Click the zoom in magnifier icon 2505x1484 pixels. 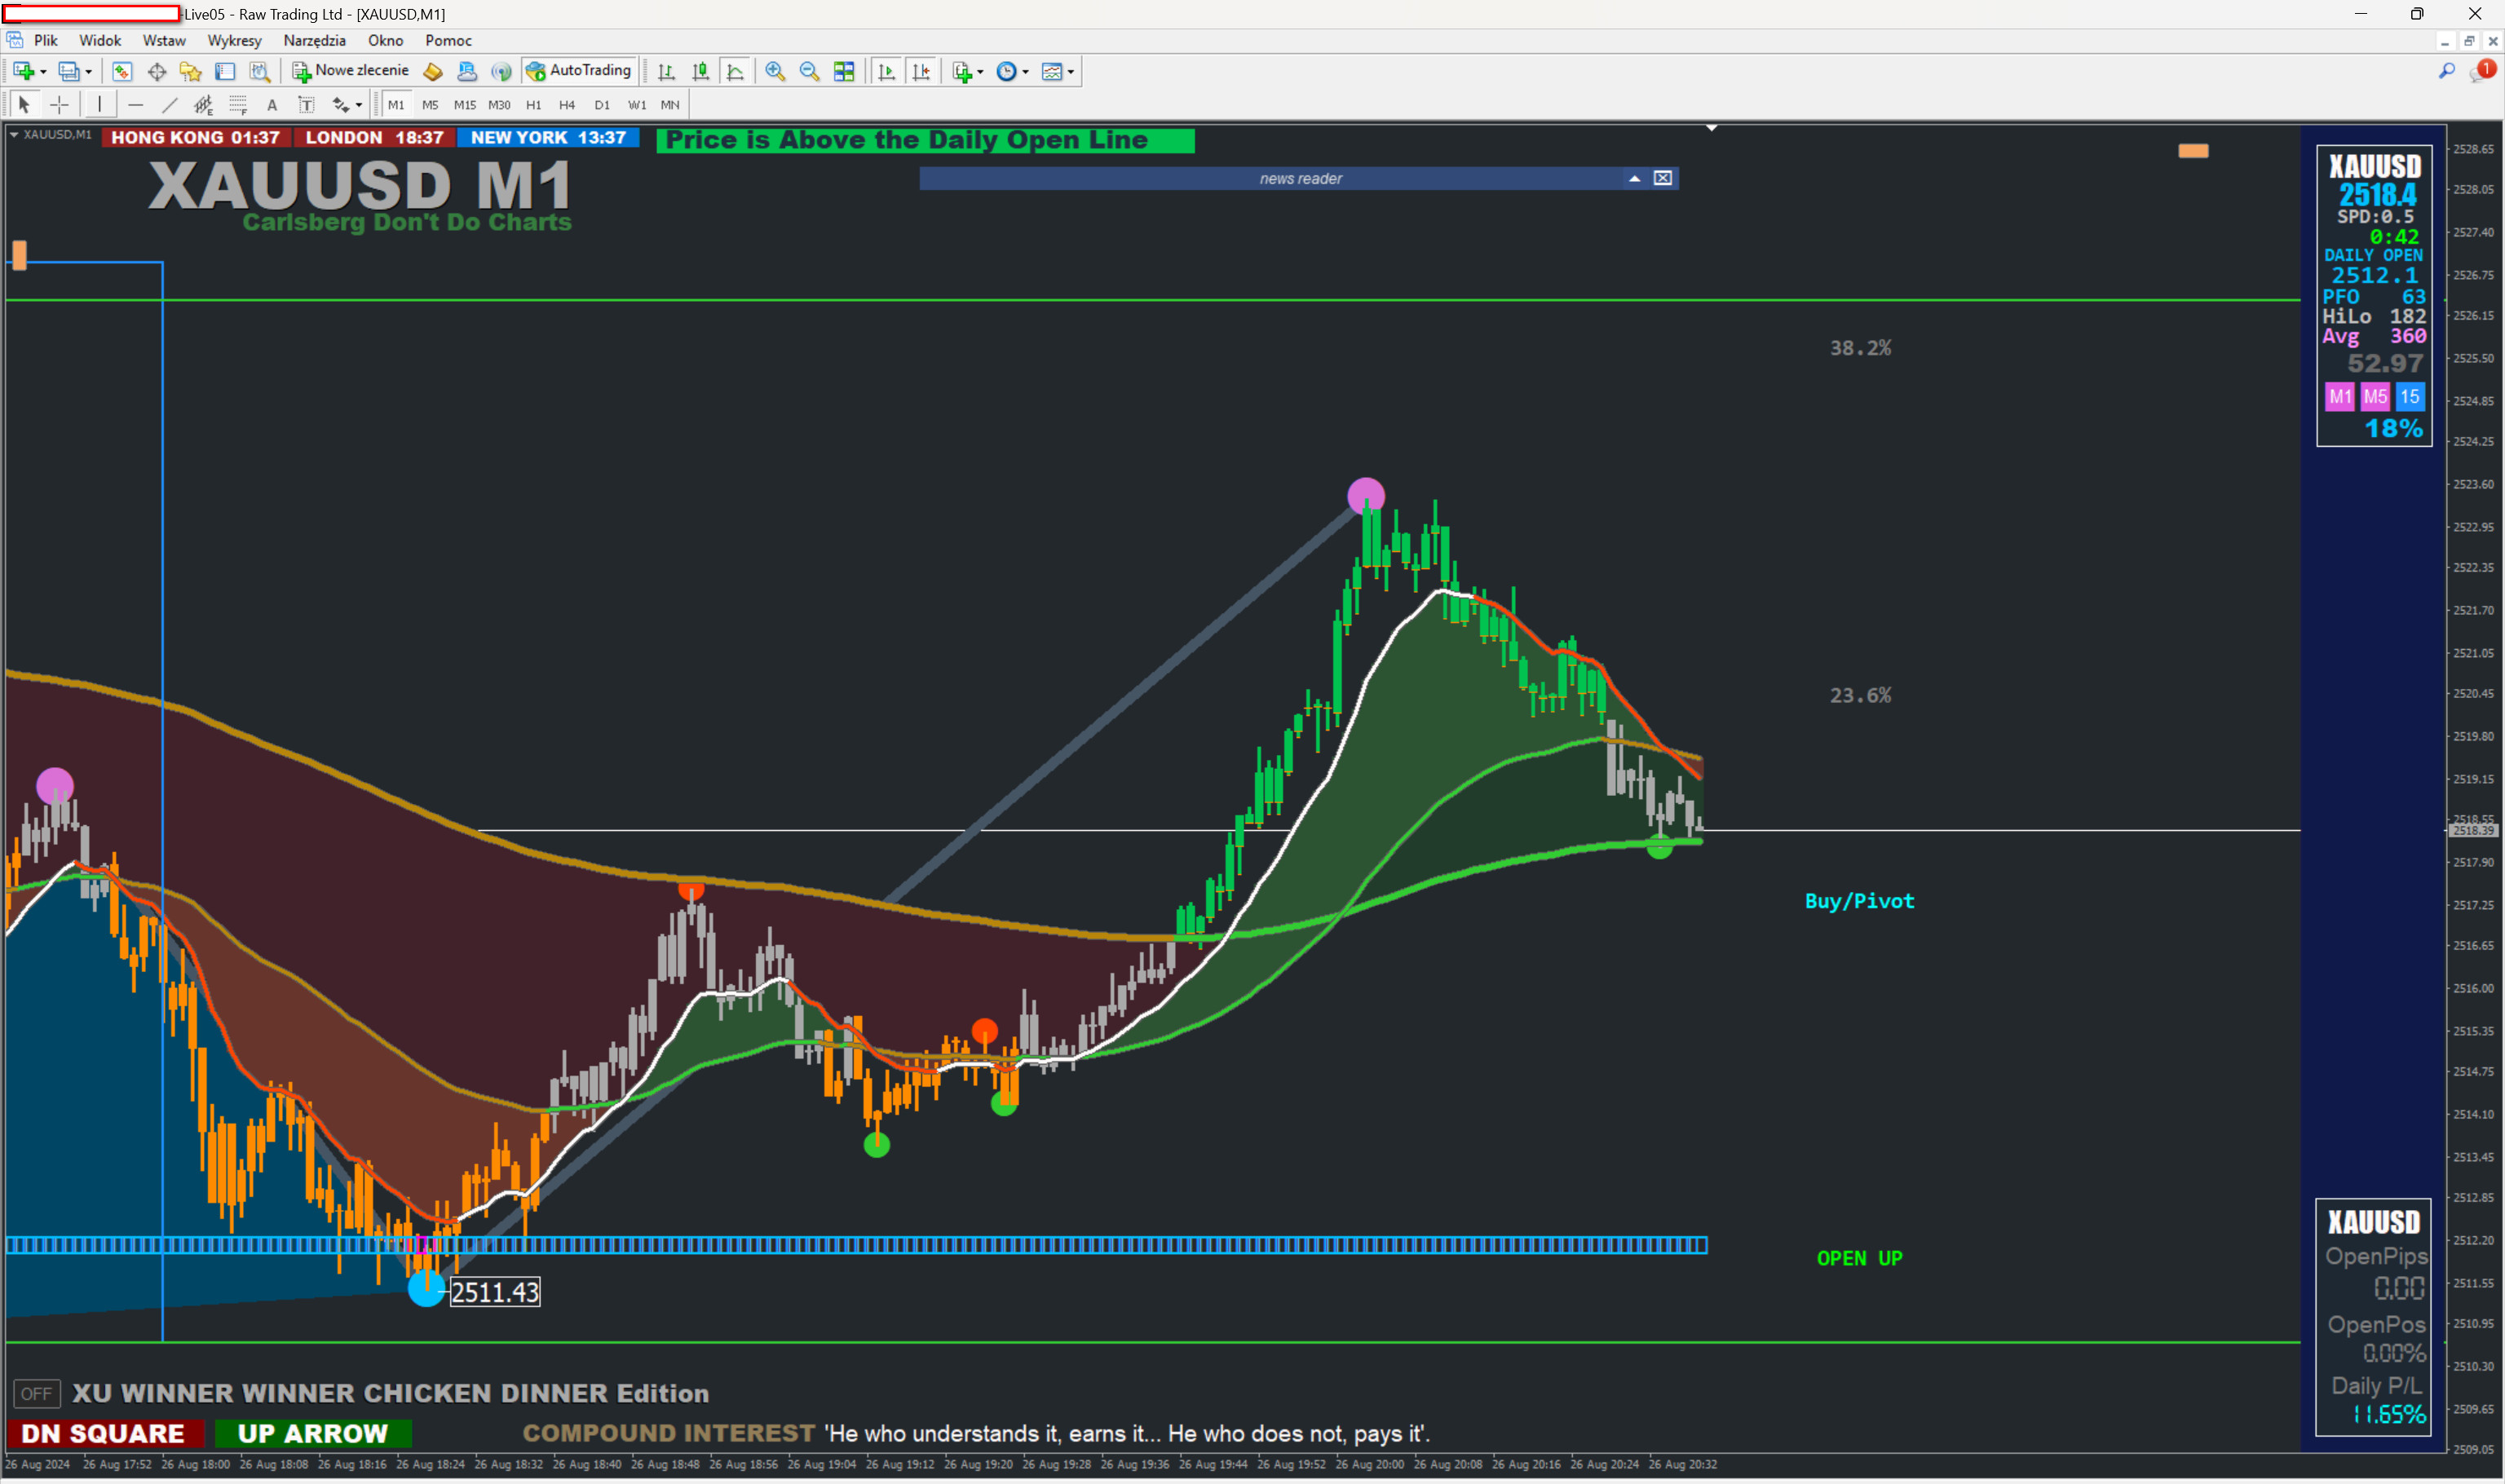pyautogui.click(x=775, y=71)
